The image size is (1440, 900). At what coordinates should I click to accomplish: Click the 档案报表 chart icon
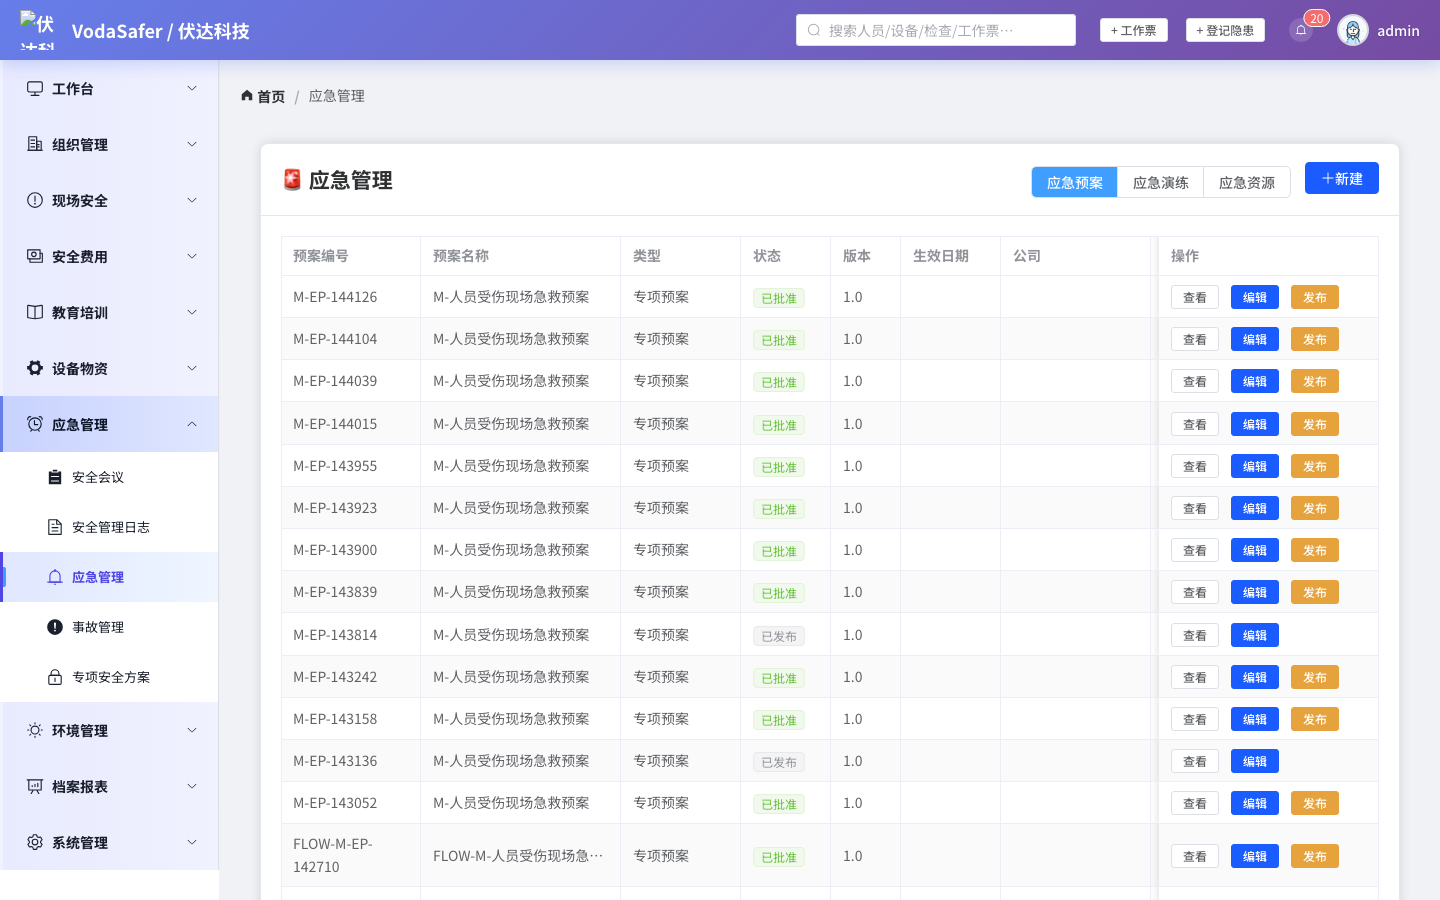tap(35, 786)
